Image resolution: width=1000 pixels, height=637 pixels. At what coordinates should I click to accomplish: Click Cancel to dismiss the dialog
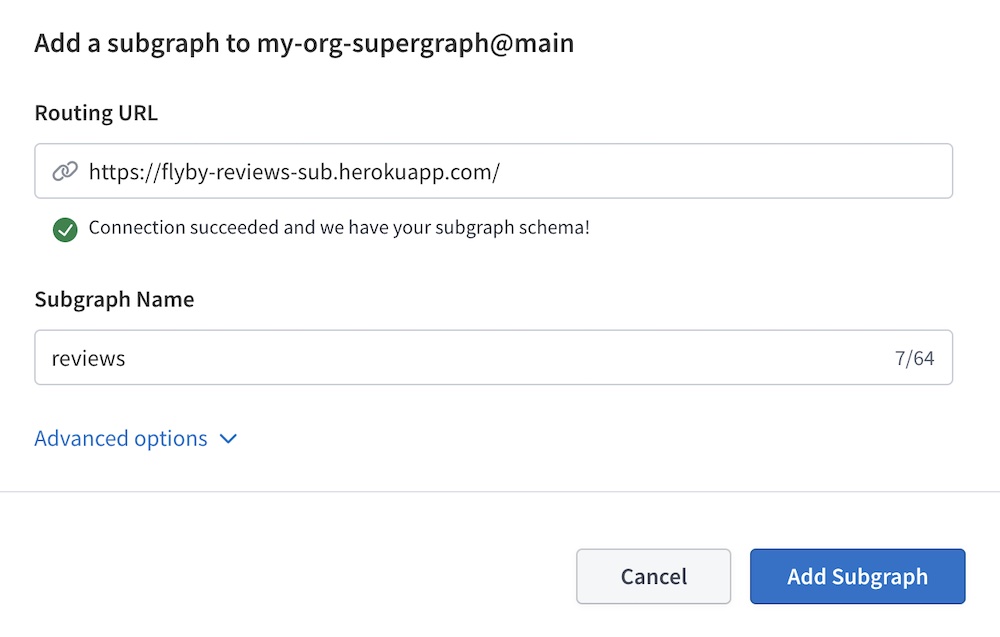[653, 576]
